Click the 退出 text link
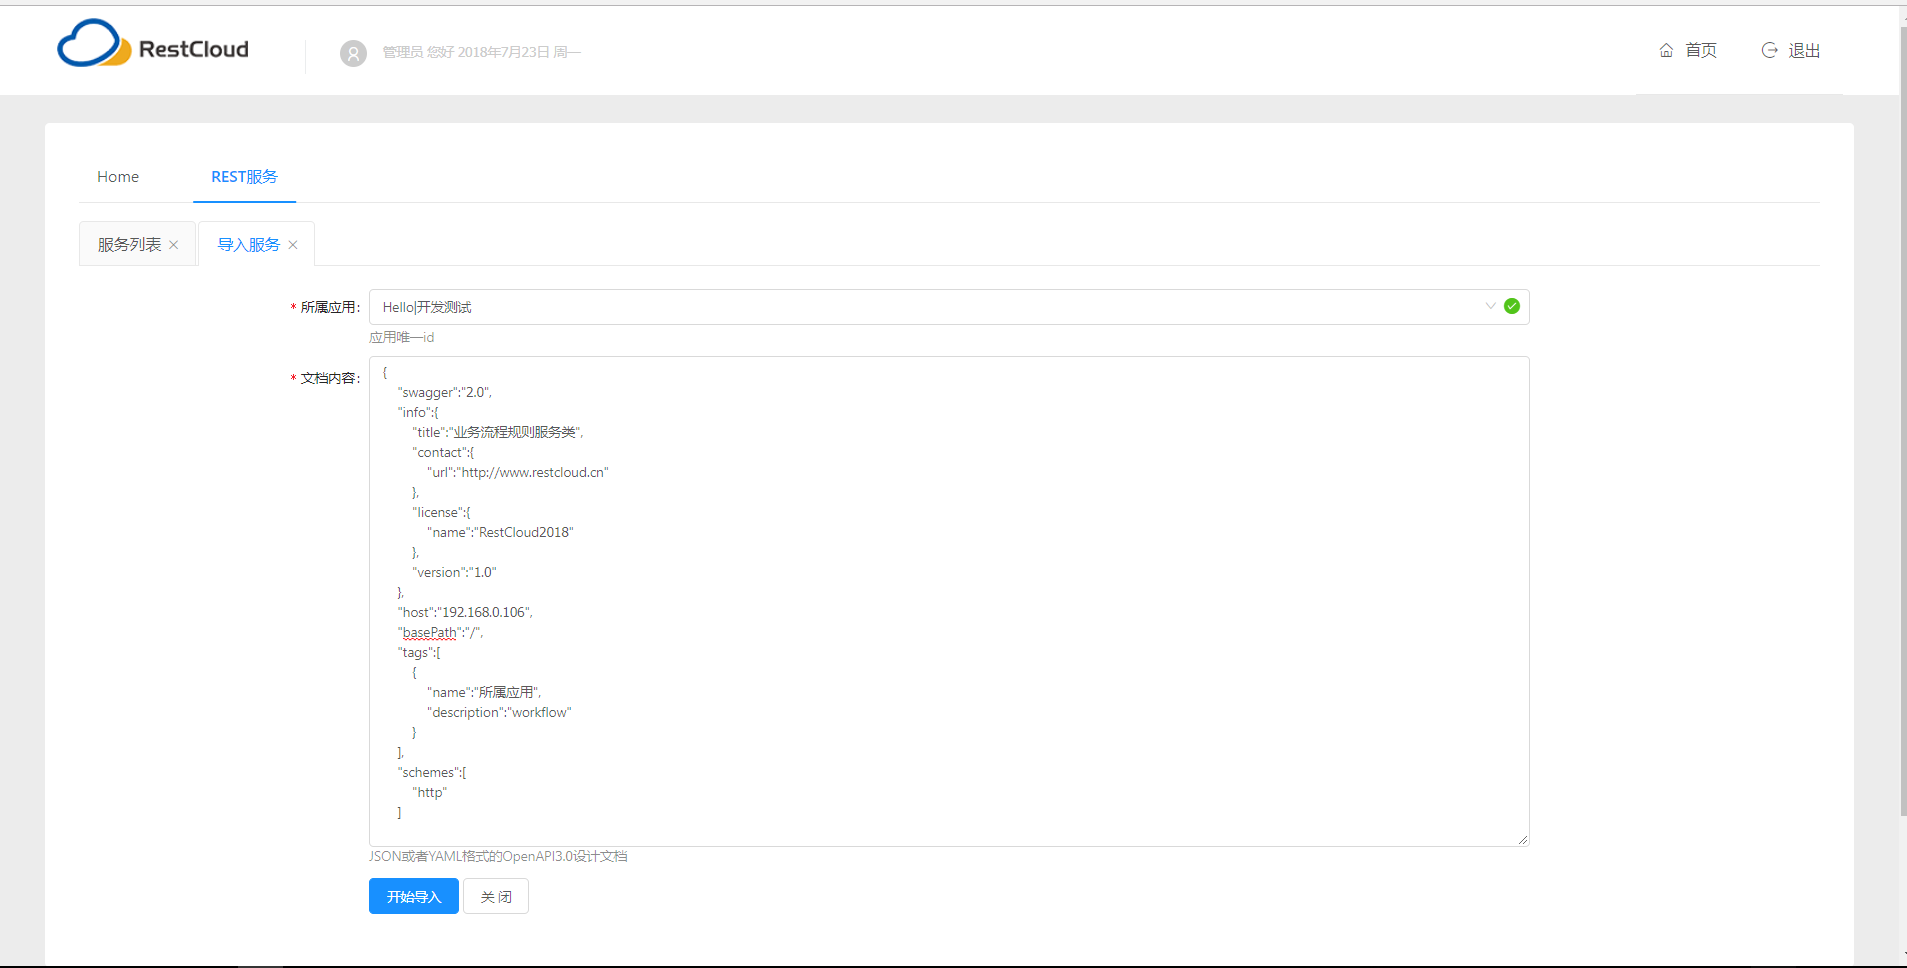 [1804, 51]
